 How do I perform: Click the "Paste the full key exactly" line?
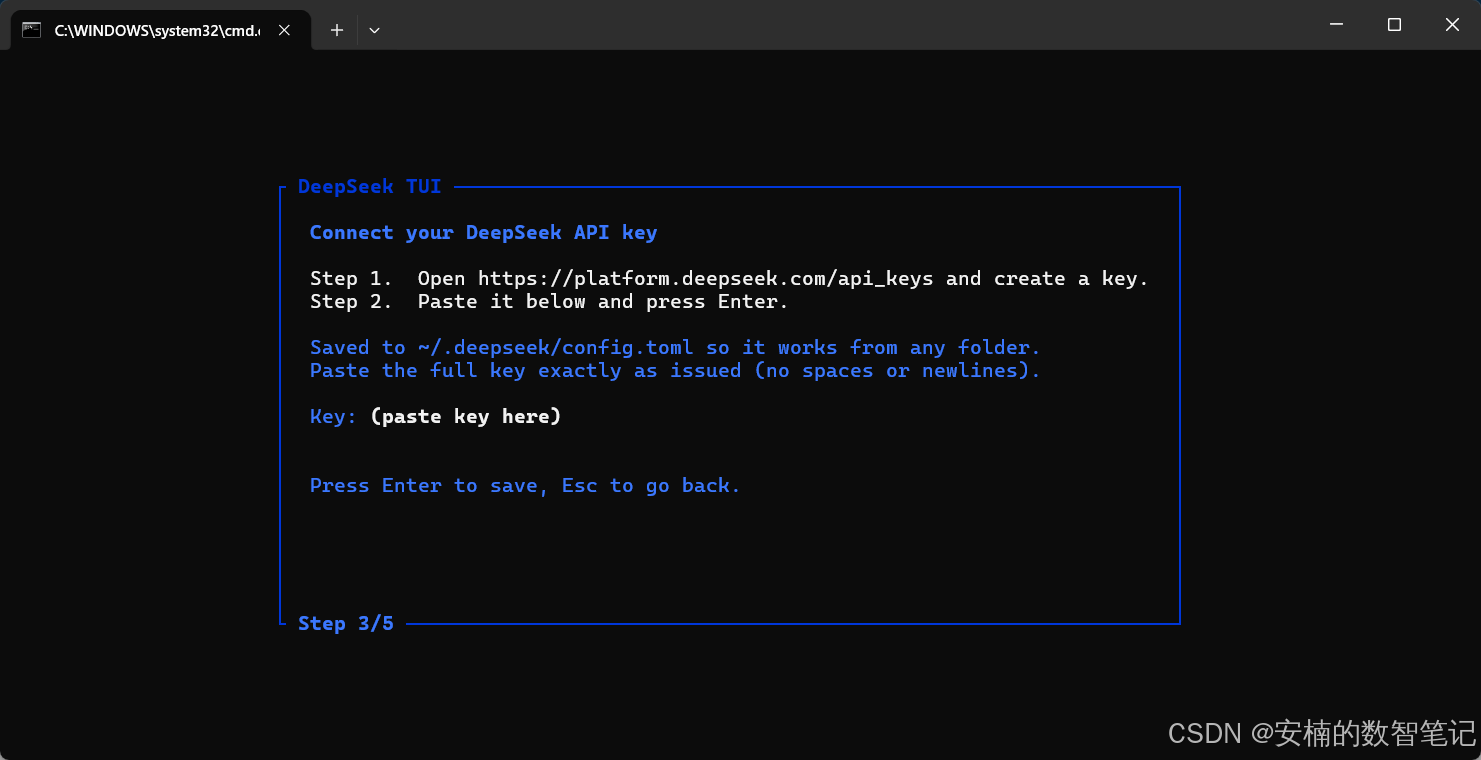pyautogui.click(x=675, y=371)
